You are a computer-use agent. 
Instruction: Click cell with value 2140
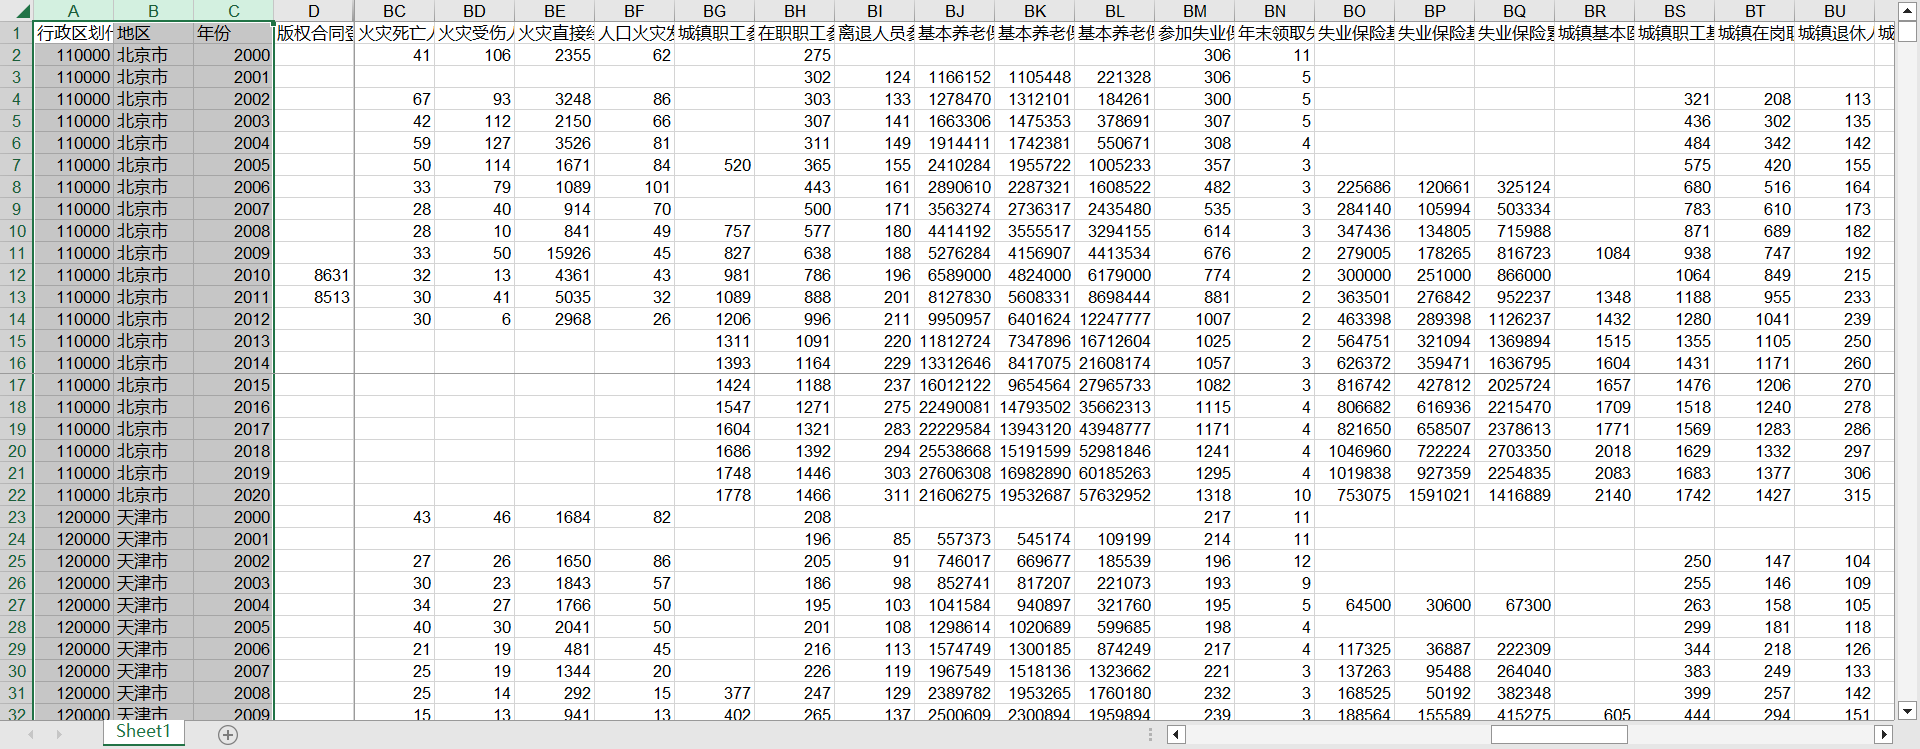pos(1595,495)
